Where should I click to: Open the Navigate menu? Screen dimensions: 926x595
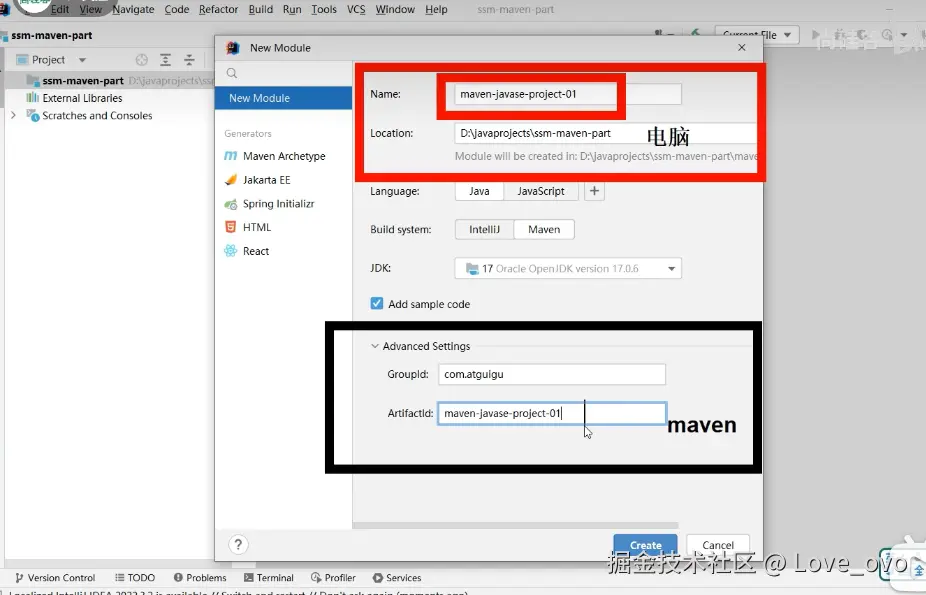coord(133,9)
